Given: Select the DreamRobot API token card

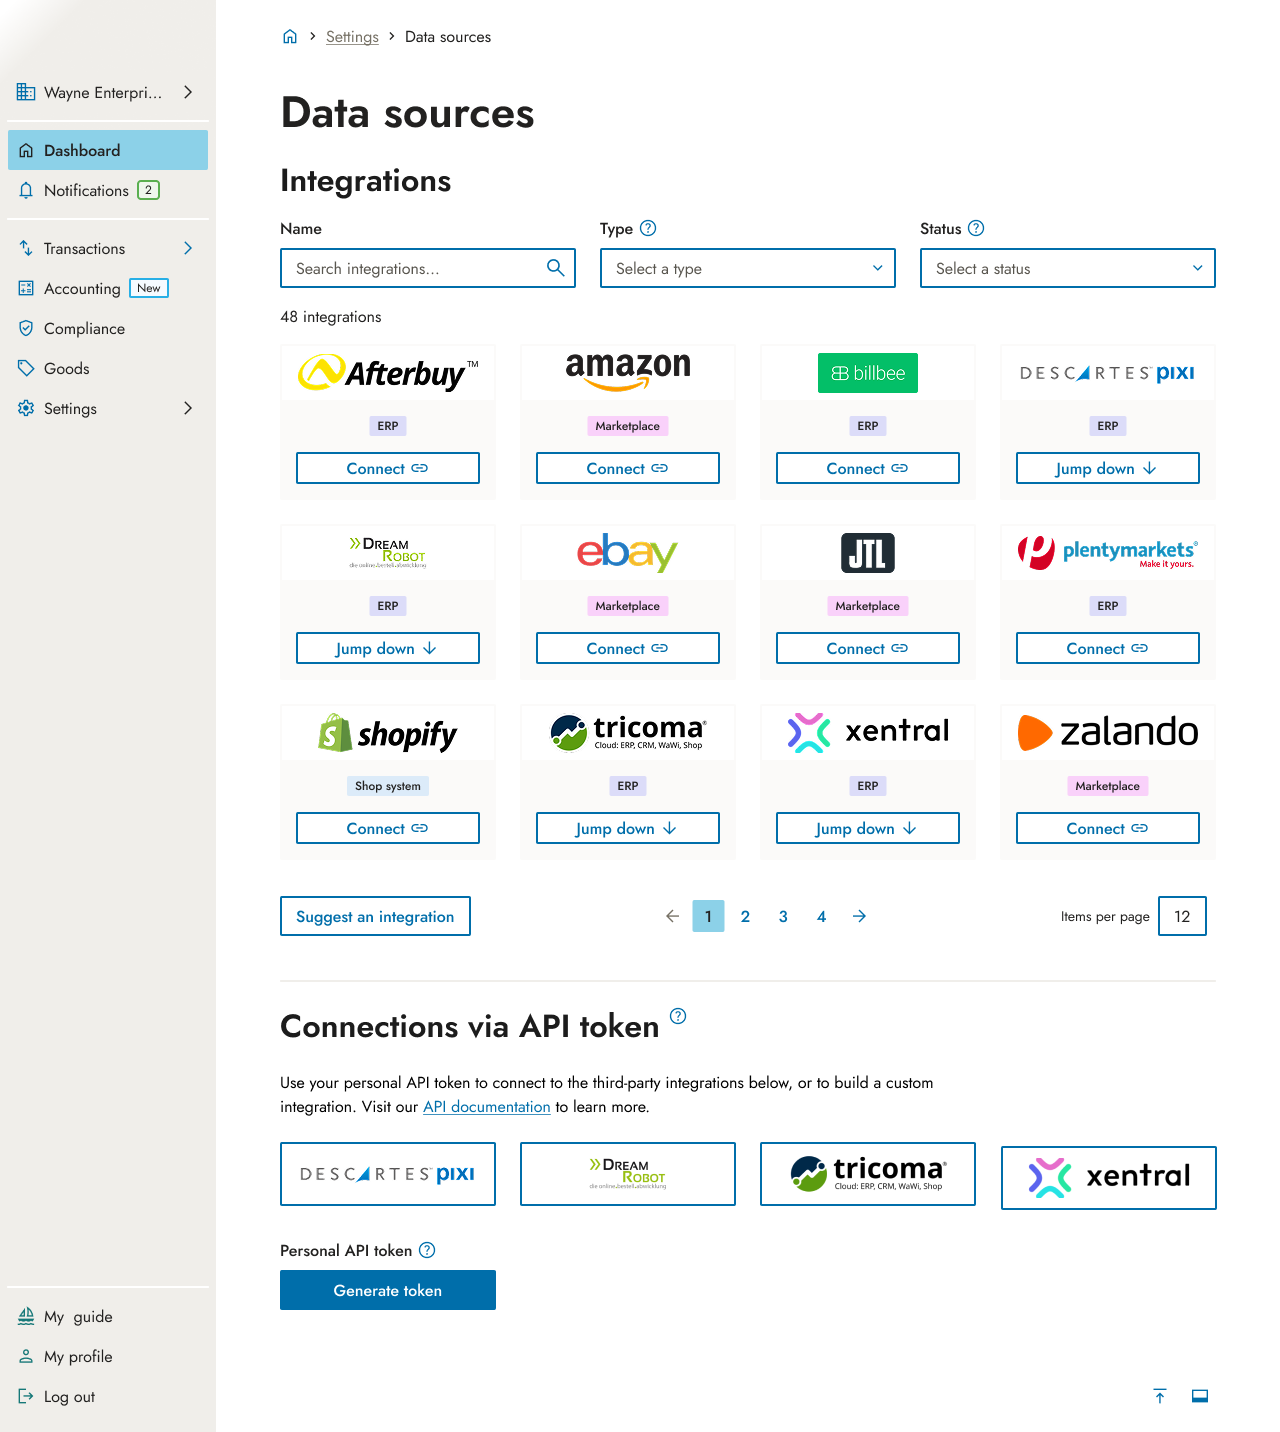Looking at the screenshot, I should [x=628, y=1174].
